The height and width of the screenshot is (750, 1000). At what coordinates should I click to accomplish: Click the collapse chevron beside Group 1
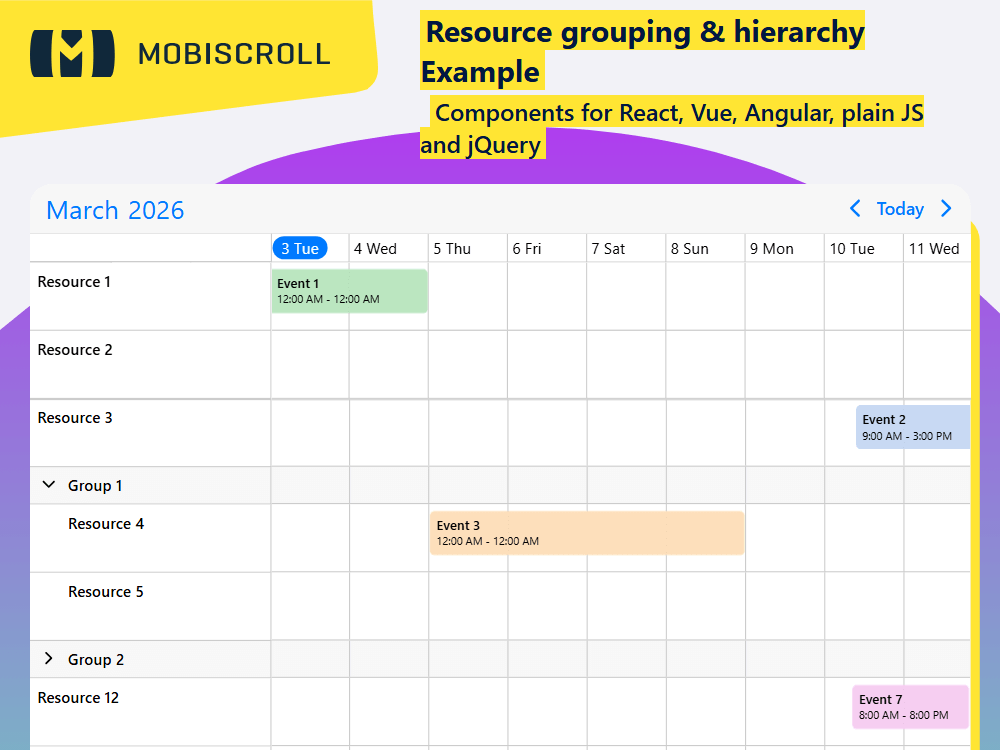[48, 484]
